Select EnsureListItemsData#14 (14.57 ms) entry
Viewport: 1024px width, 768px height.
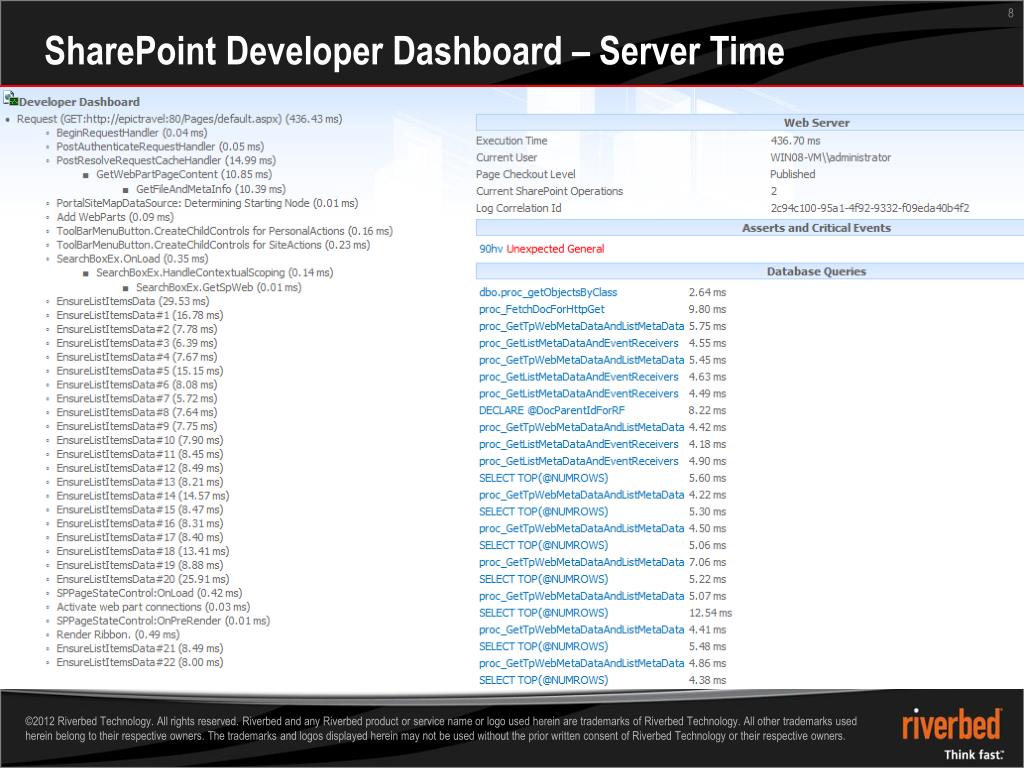coord(142,496)
